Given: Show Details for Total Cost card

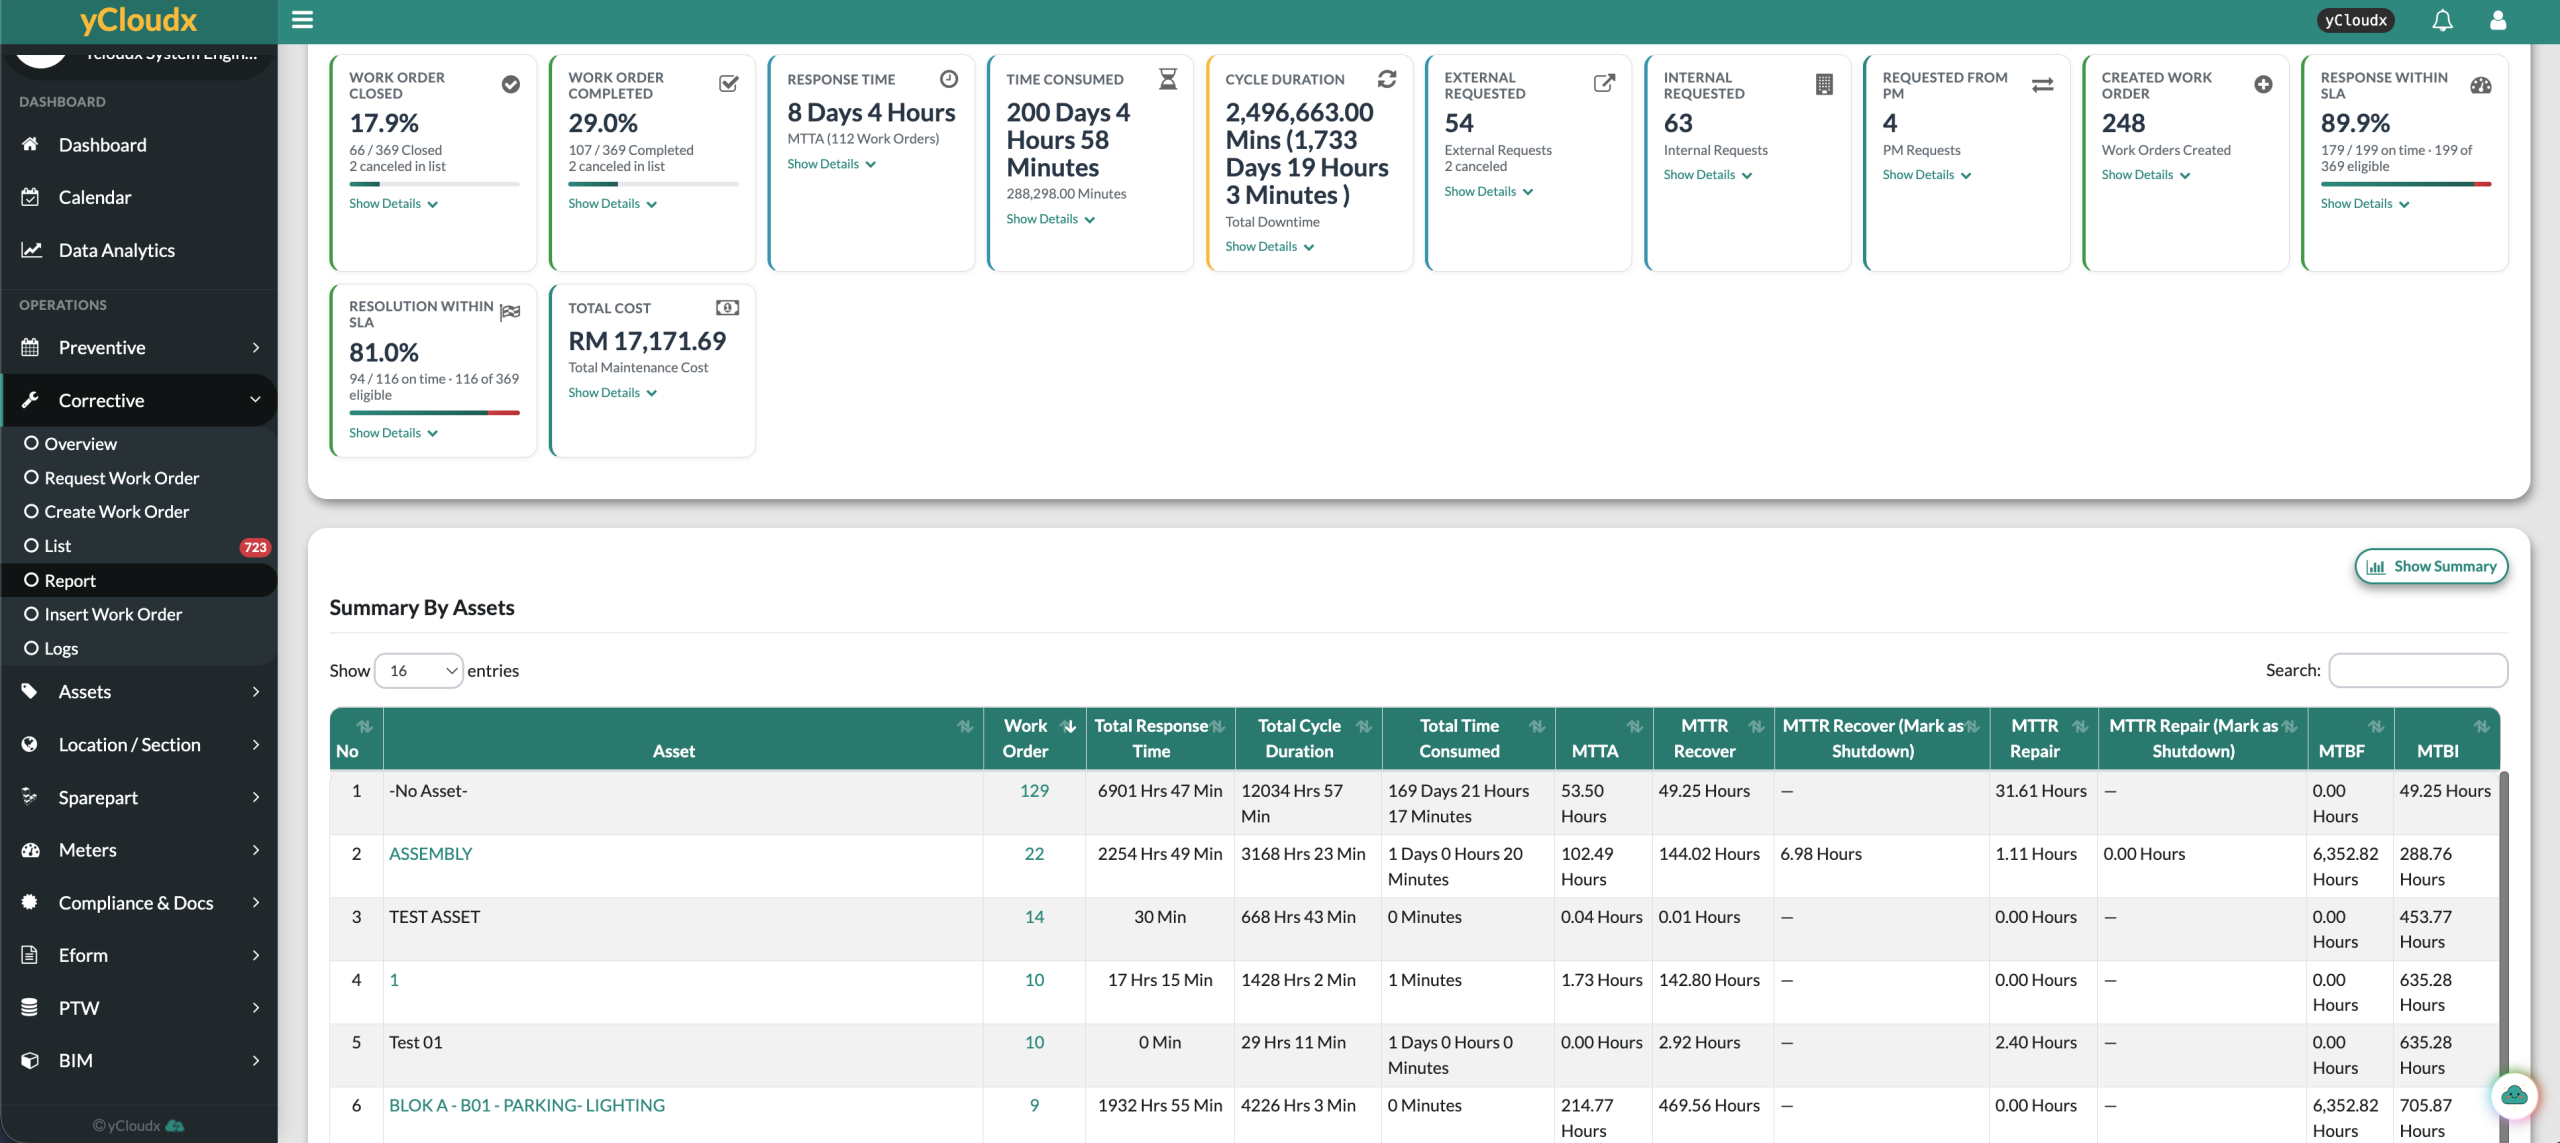Looking at the screenshot, I should tap(612, 393).
